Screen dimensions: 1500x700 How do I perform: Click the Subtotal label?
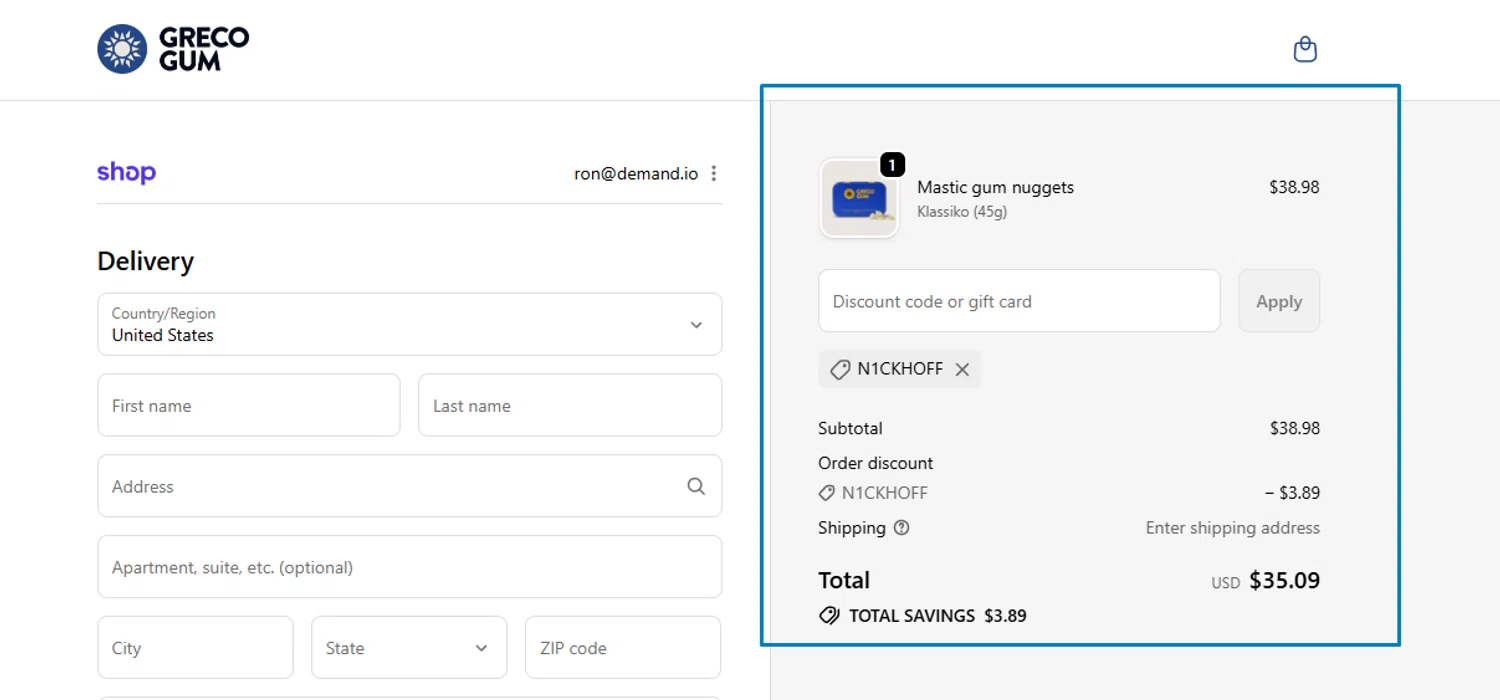tap(850, 428)
